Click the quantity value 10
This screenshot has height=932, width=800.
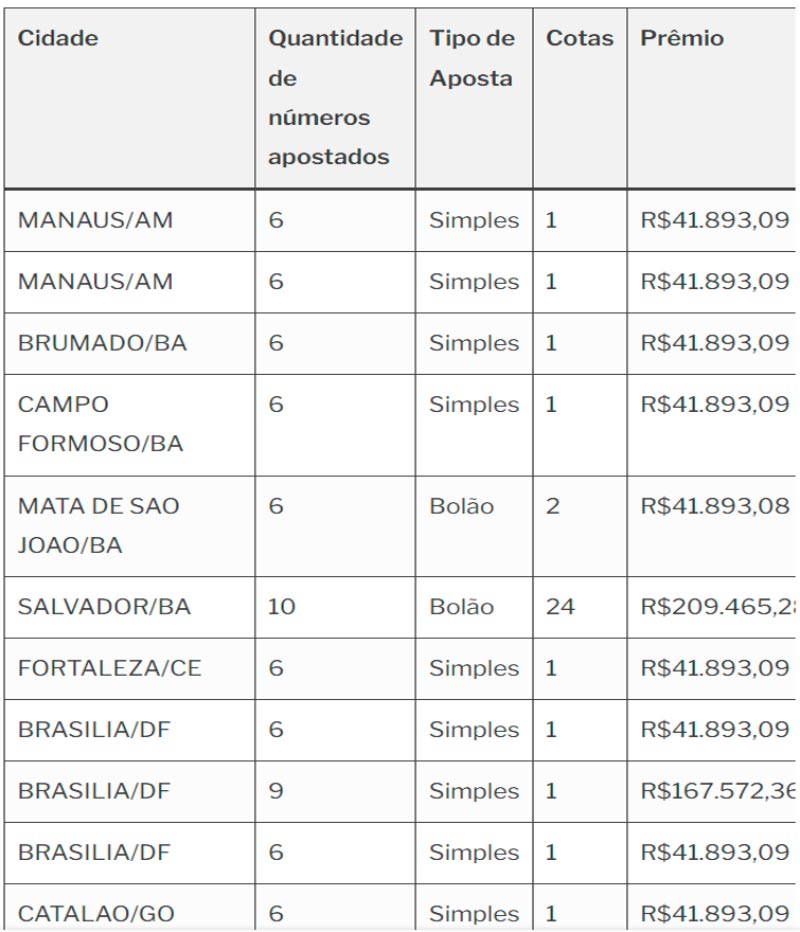(282, 607)
